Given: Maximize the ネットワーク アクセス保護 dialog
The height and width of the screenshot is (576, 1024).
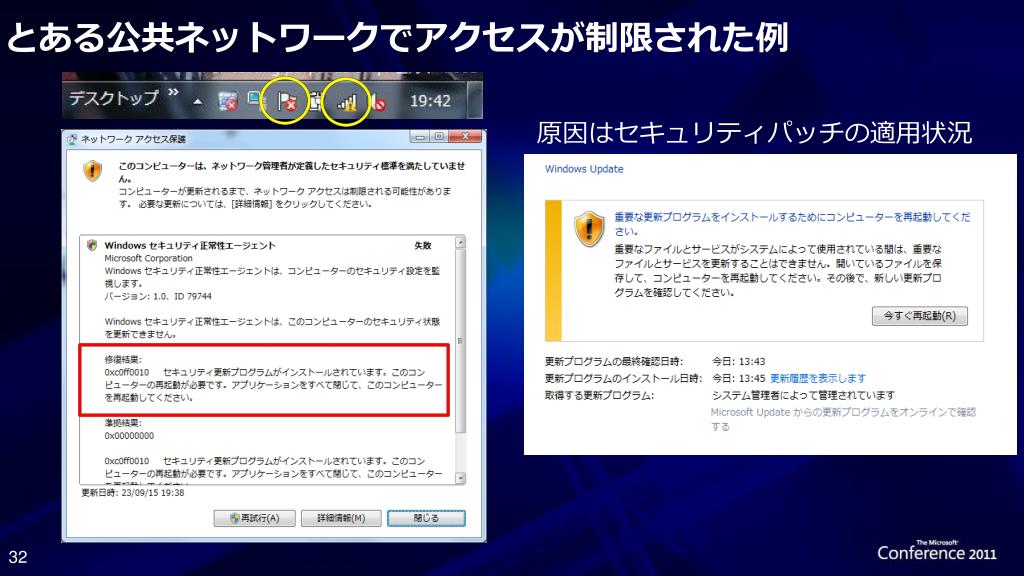Looking at the screenshot, I should [439, 136].
